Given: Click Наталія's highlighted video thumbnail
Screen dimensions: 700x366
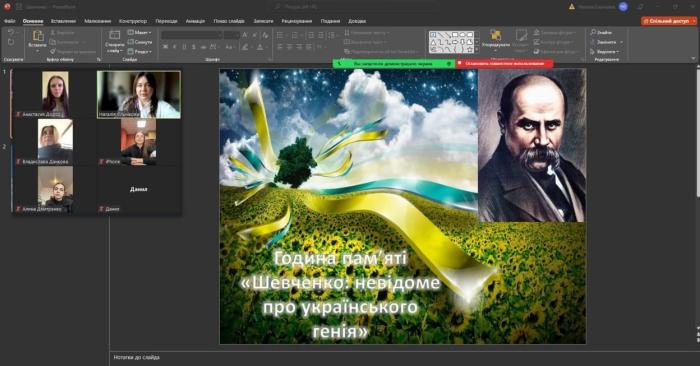Looking at the screenshot, I should coord(139,94).
